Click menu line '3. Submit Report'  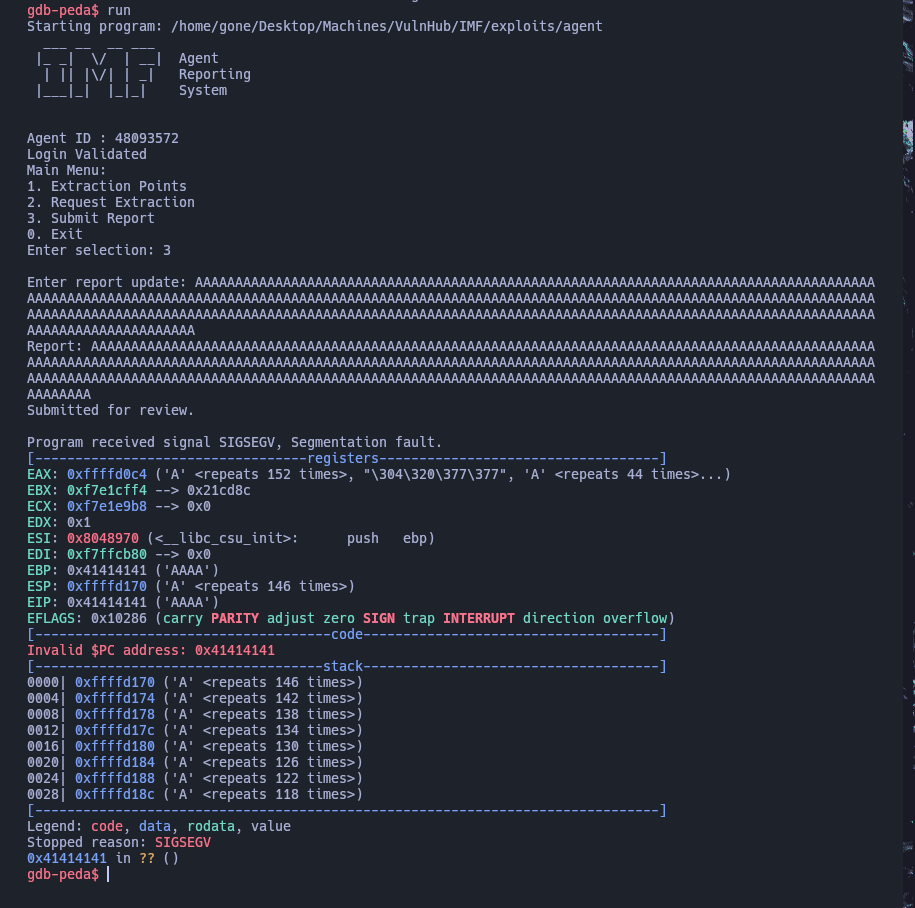pyautogui.click(x=91, y=218)
